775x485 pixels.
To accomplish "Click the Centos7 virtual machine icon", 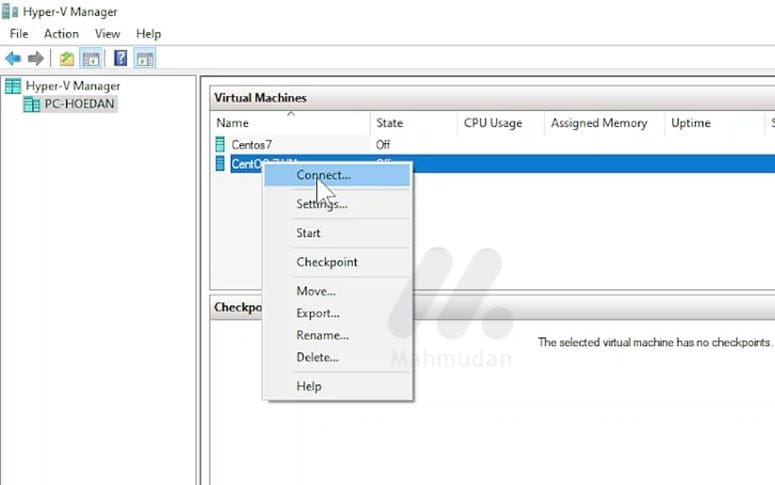I will pyautogui.click(x=220, y=144).
